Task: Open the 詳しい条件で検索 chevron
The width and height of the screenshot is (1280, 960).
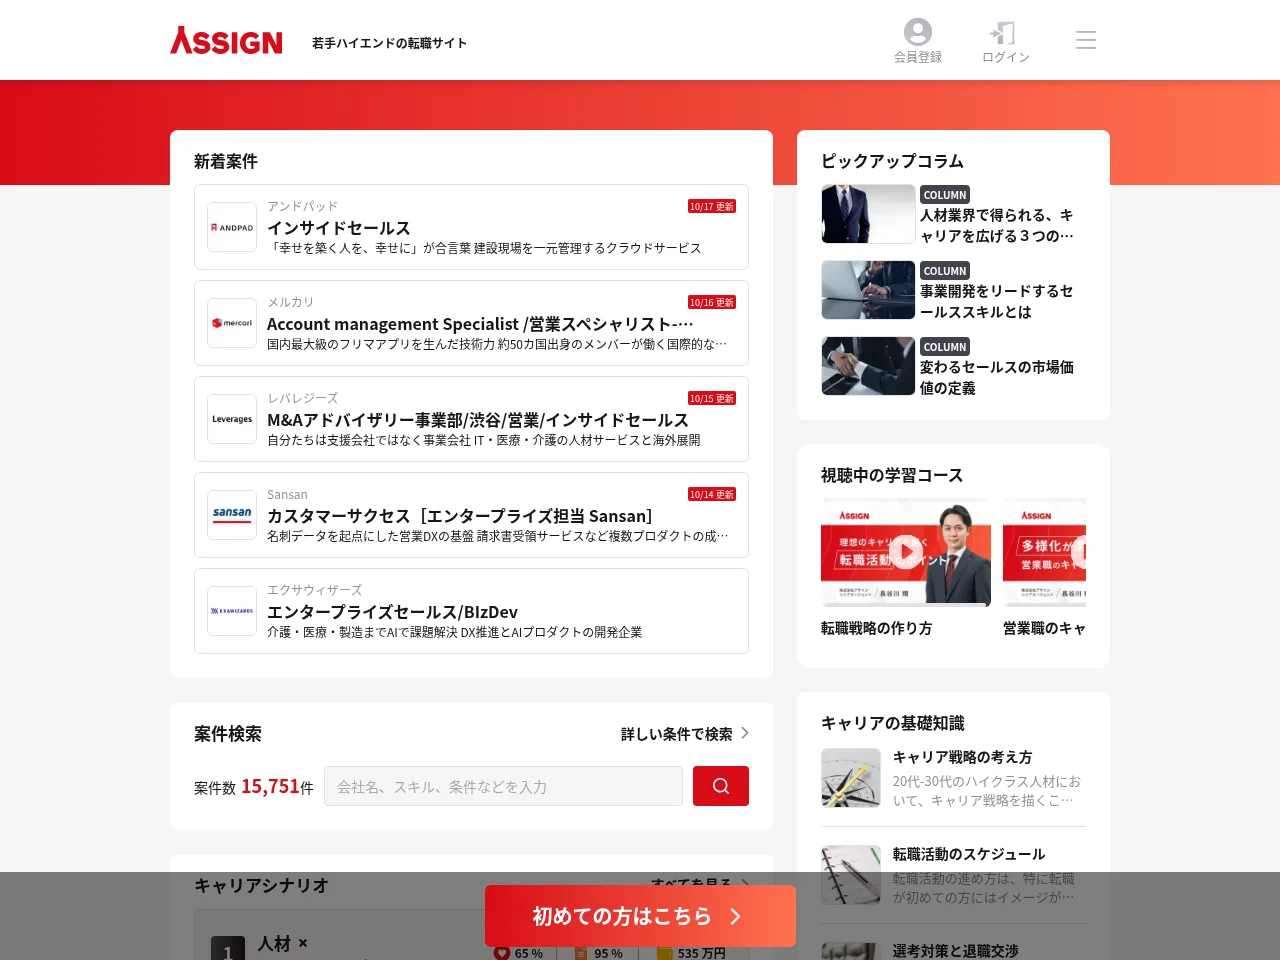Action: point(744,733)
